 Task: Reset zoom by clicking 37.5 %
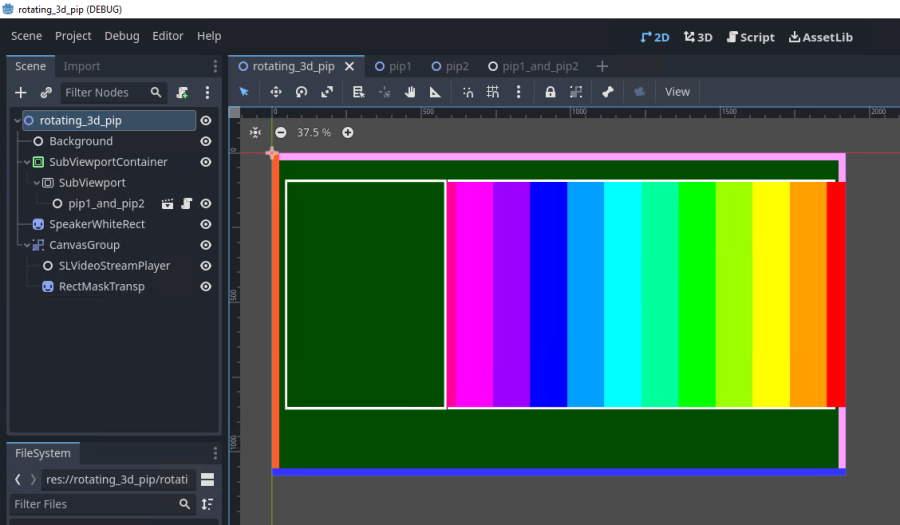pos(314,133)
